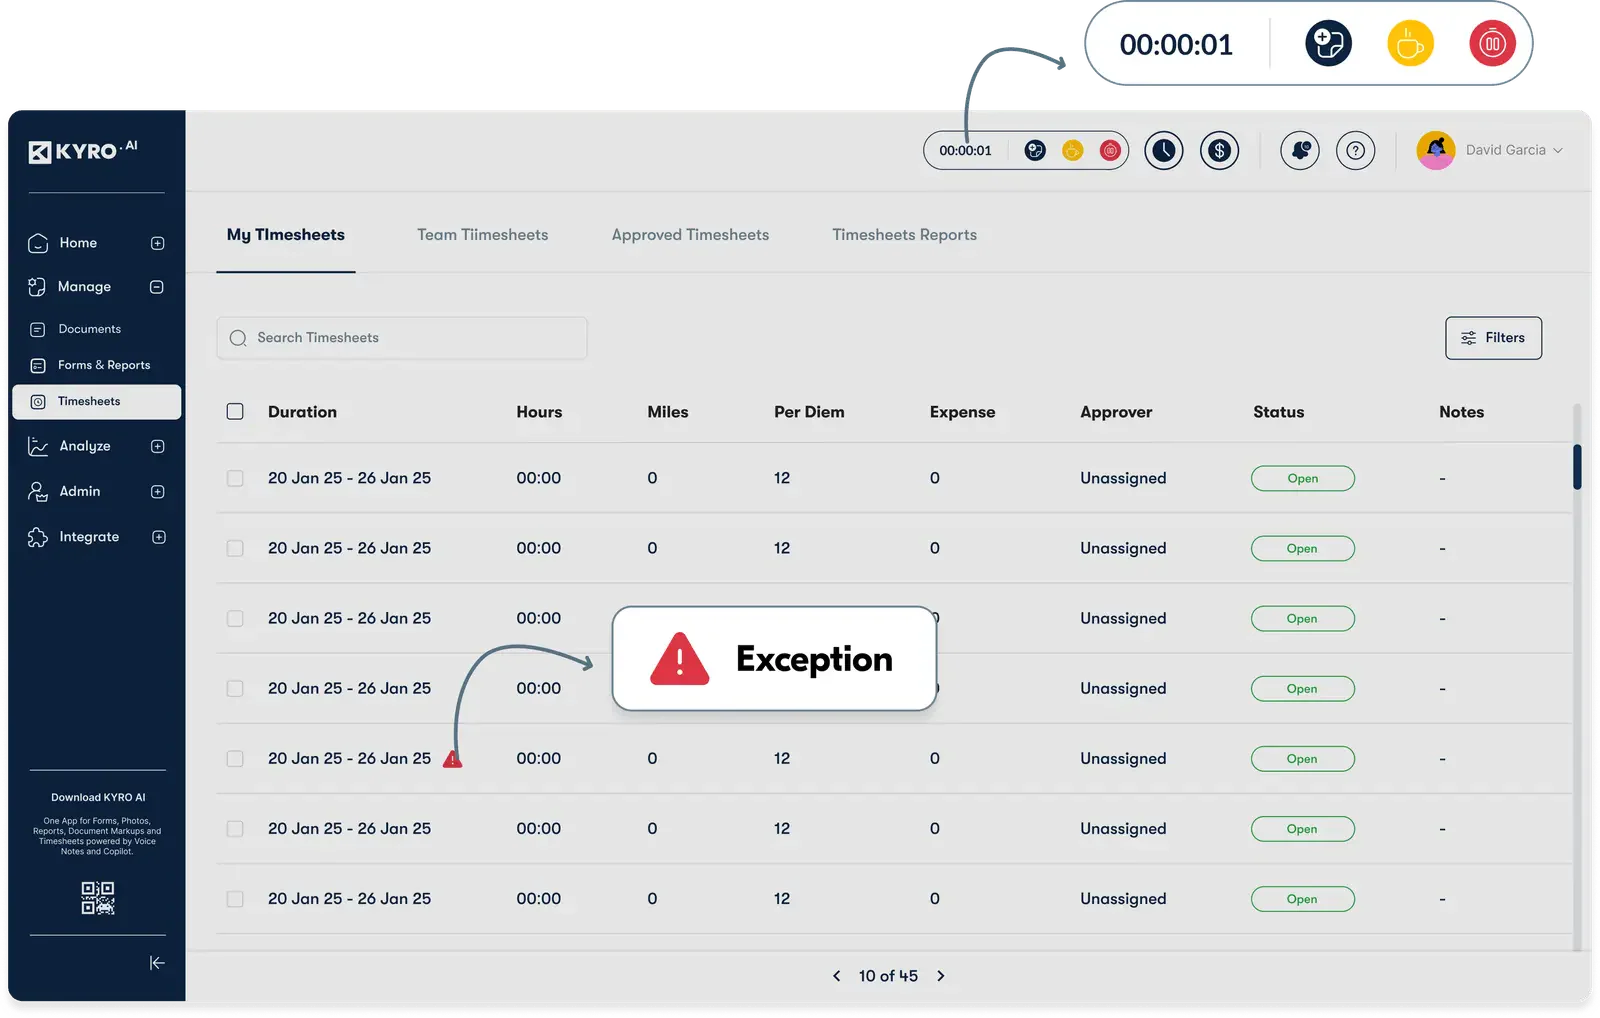This screenshot has height=1018, width=1600.
Task: Open the Timesheets Reports tab
Action: (x=904, y=235)
